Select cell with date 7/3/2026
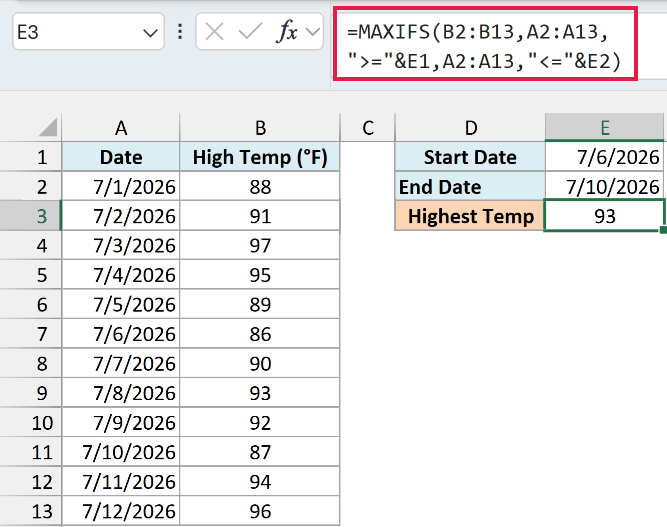 [x=121, y=245]
